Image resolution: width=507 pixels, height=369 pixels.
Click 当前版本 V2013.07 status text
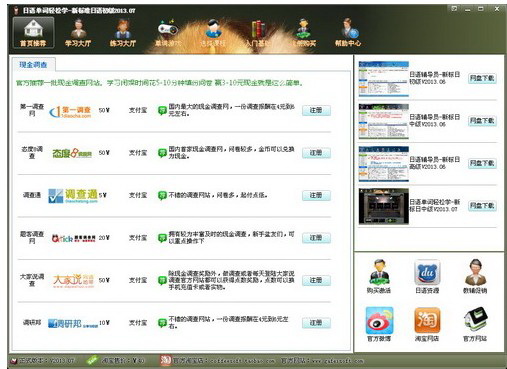click(x=47, y=361)
